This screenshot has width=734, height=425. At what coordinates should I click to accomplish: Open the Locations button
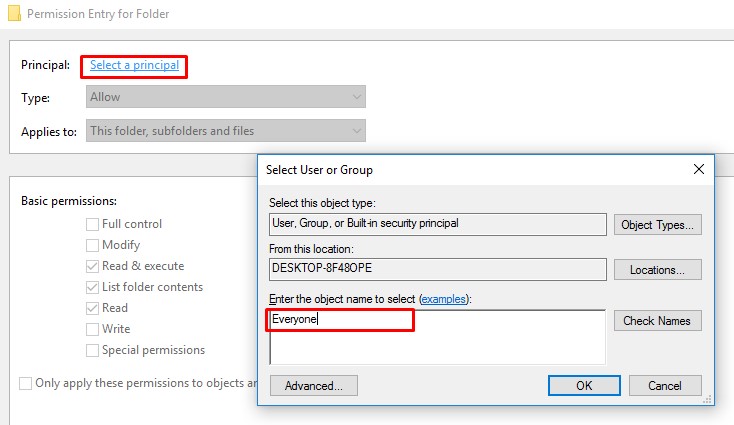pos(657,270)
